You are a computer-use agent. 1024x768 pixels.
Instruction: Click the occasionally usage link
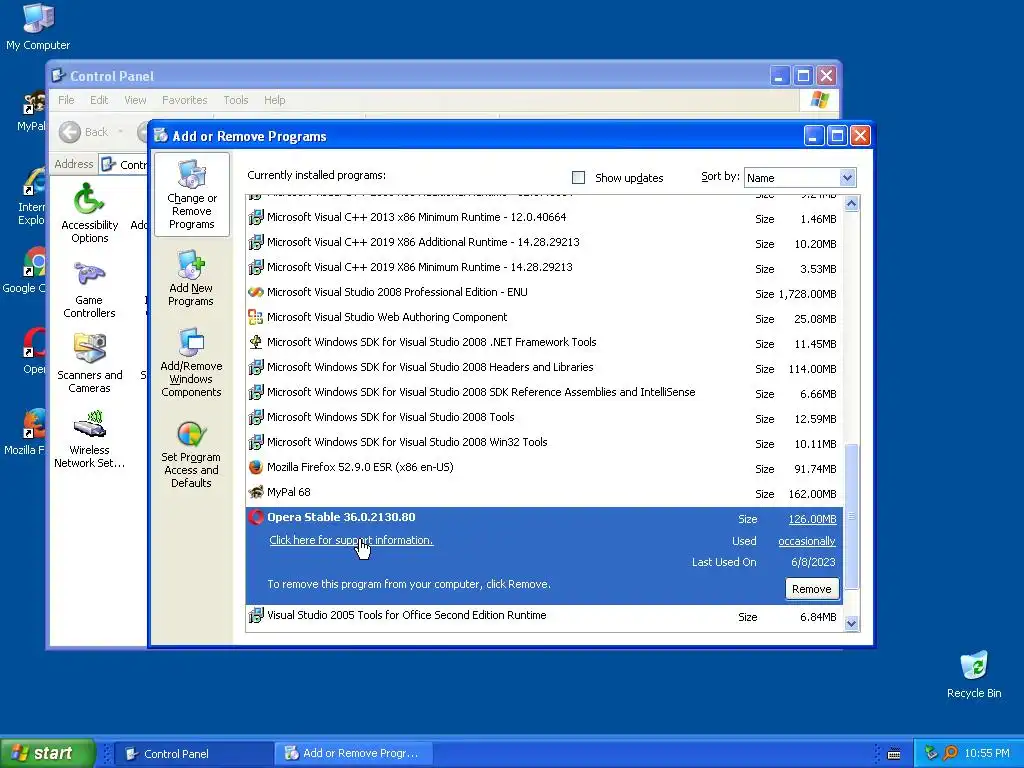pos(807,541)
